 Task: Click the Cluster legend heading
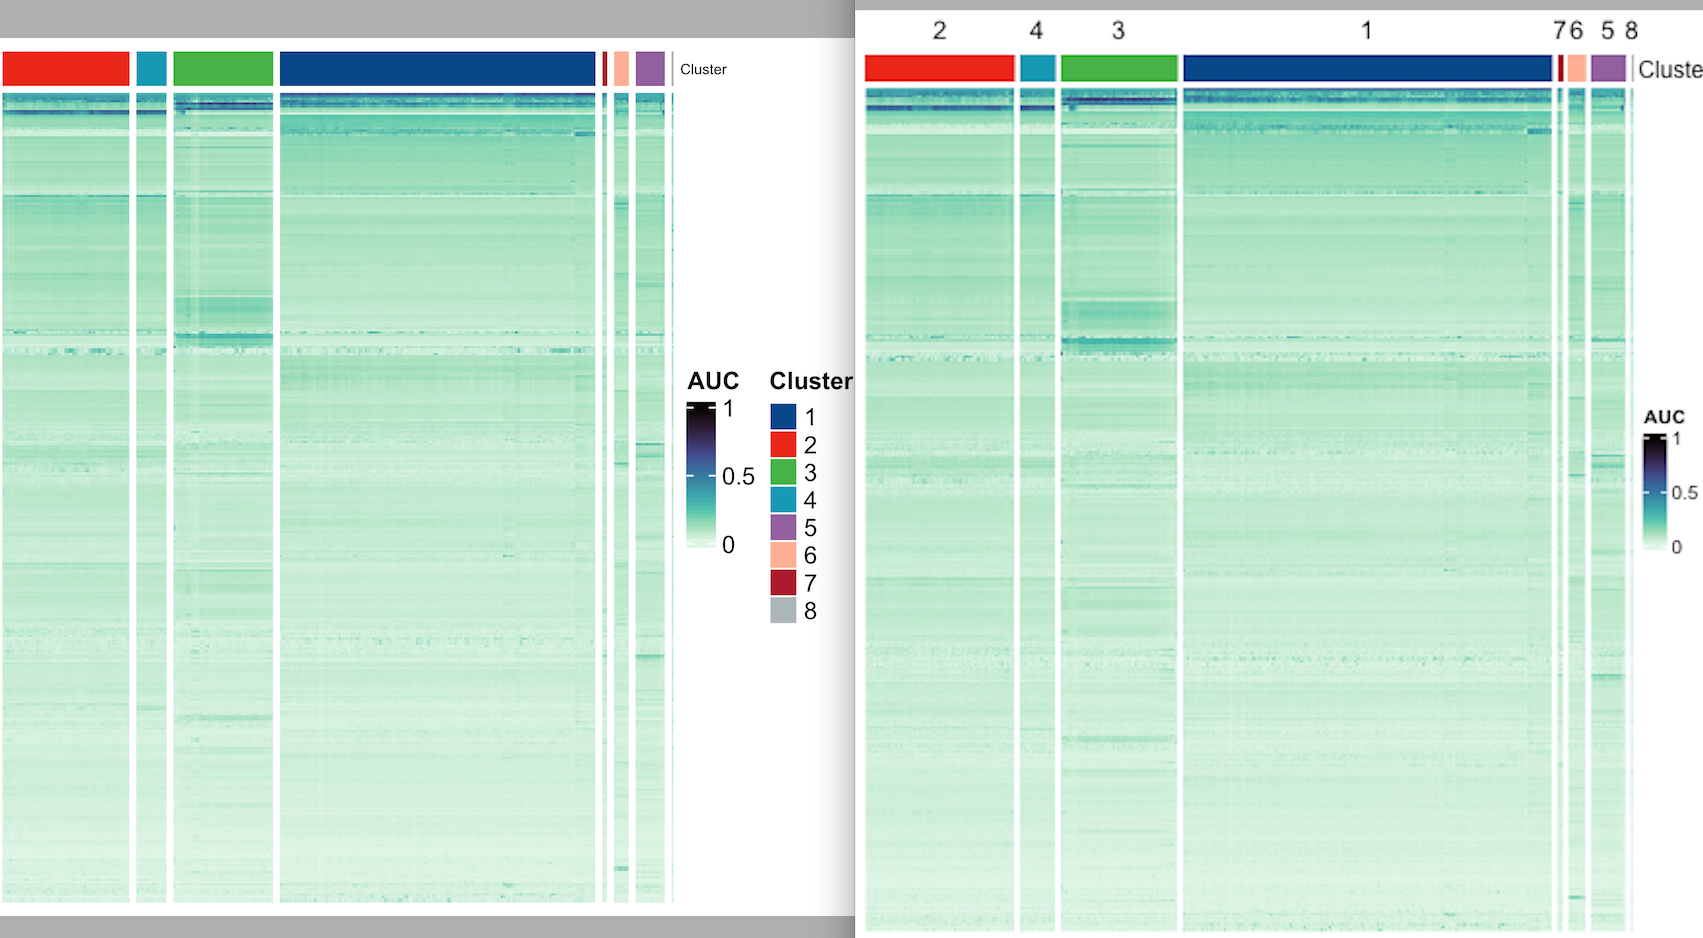coord(811,381)
